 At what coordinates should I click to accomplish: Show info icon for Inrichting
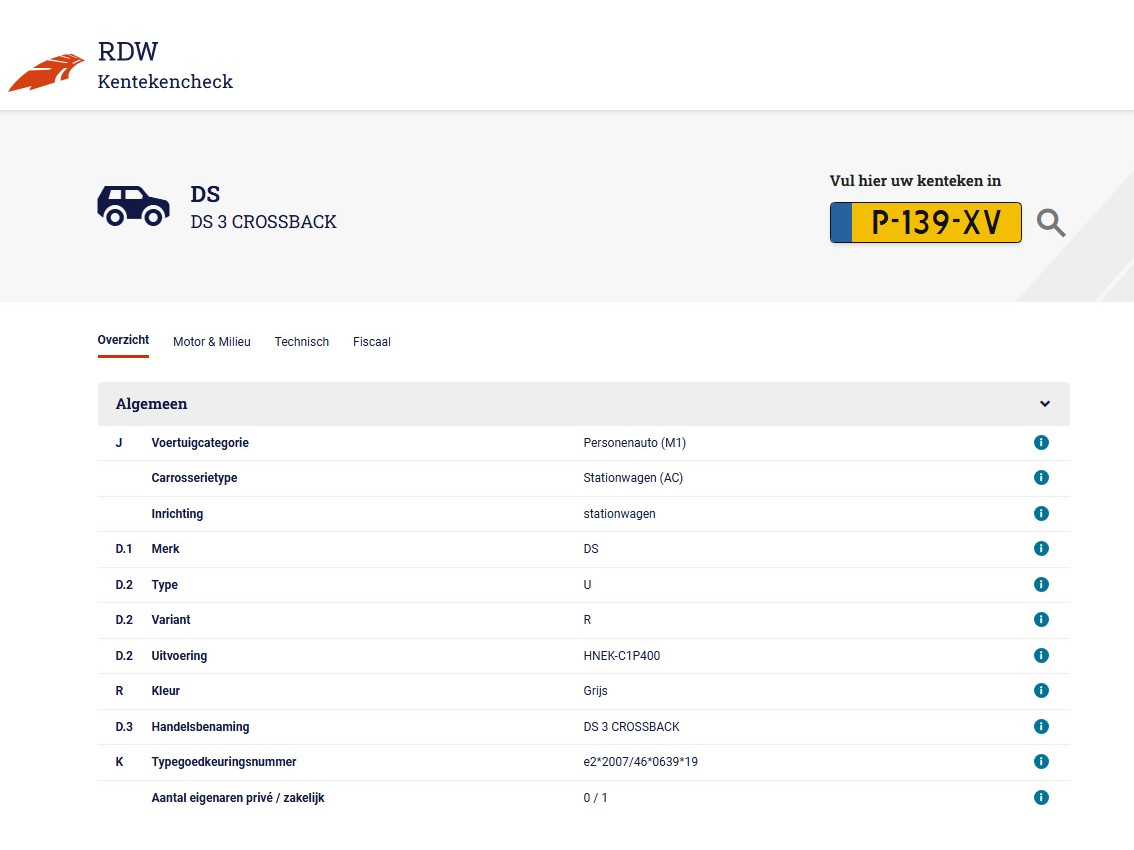point(1041,514)
